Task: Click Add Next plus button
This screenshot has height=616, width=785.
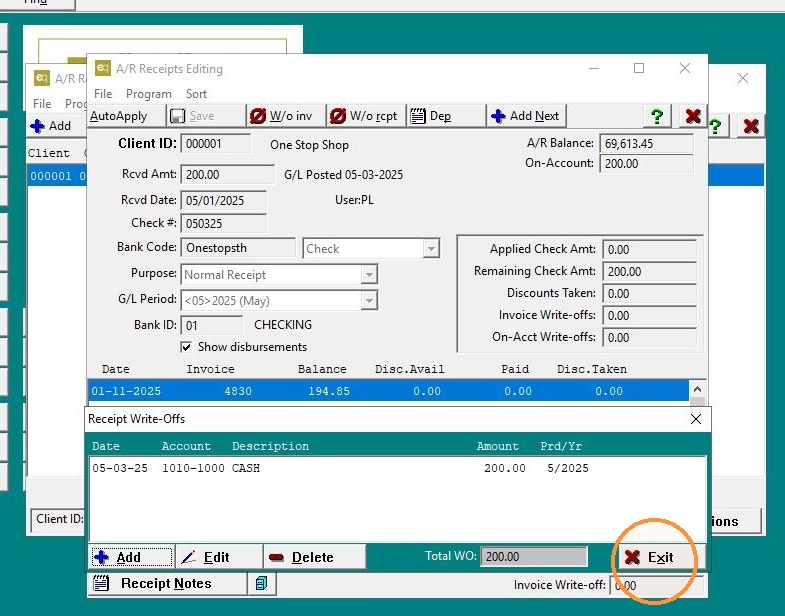Action: click(527, 116)
